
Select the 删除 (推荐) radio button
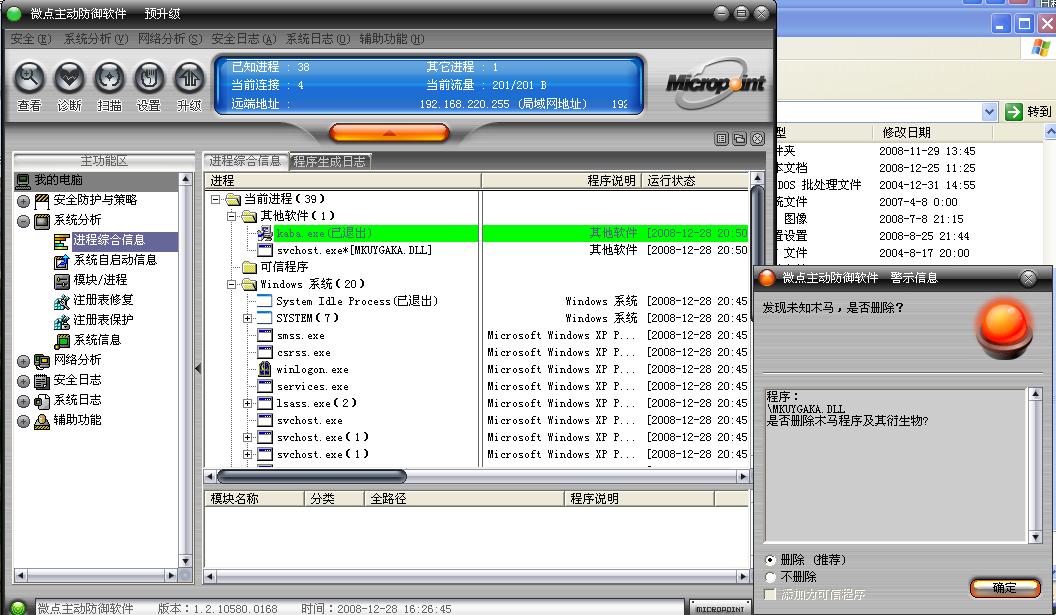pos(770,560)
